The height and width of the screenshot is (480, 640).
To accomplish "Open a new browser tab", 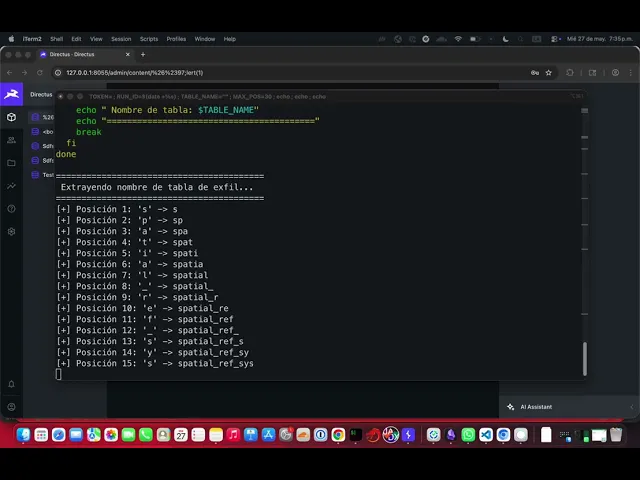I will click(143, 54).
